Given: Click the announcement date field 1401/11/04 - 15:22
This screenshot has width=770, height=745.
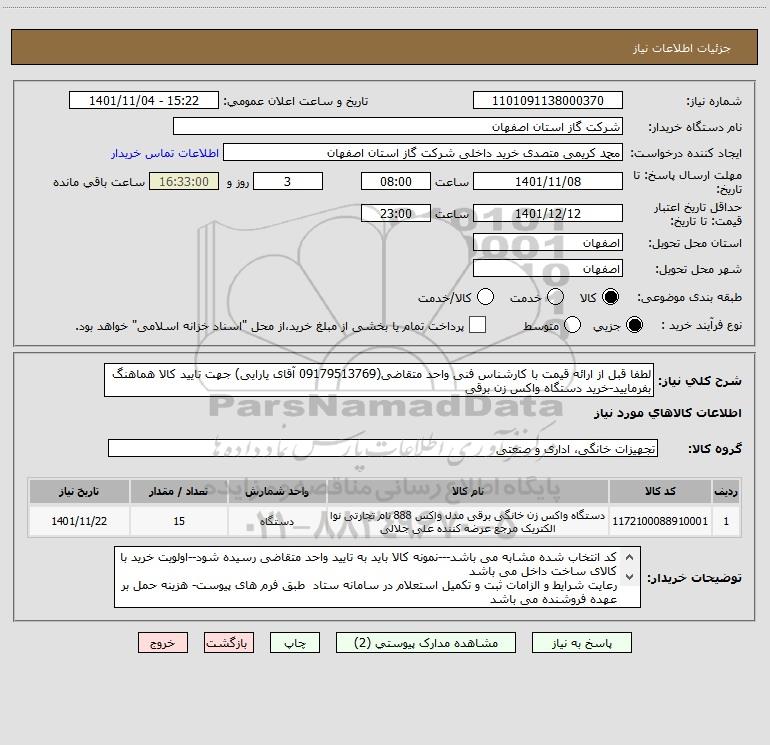Looking at the screenshot, I should coord(144,101).
